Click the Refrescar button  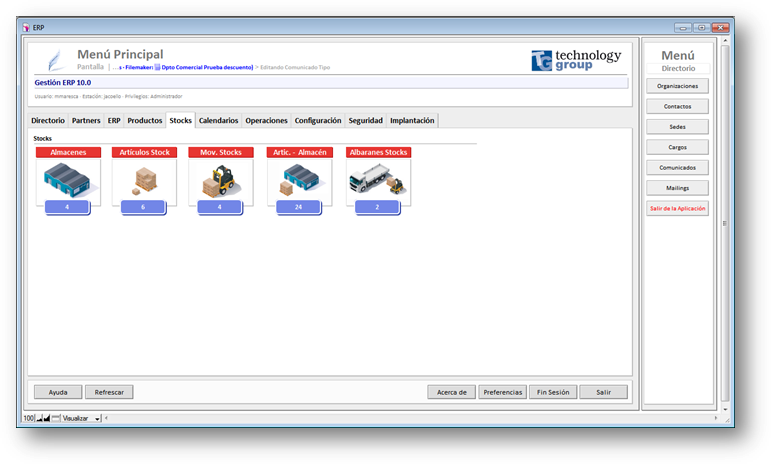point(109,392)
